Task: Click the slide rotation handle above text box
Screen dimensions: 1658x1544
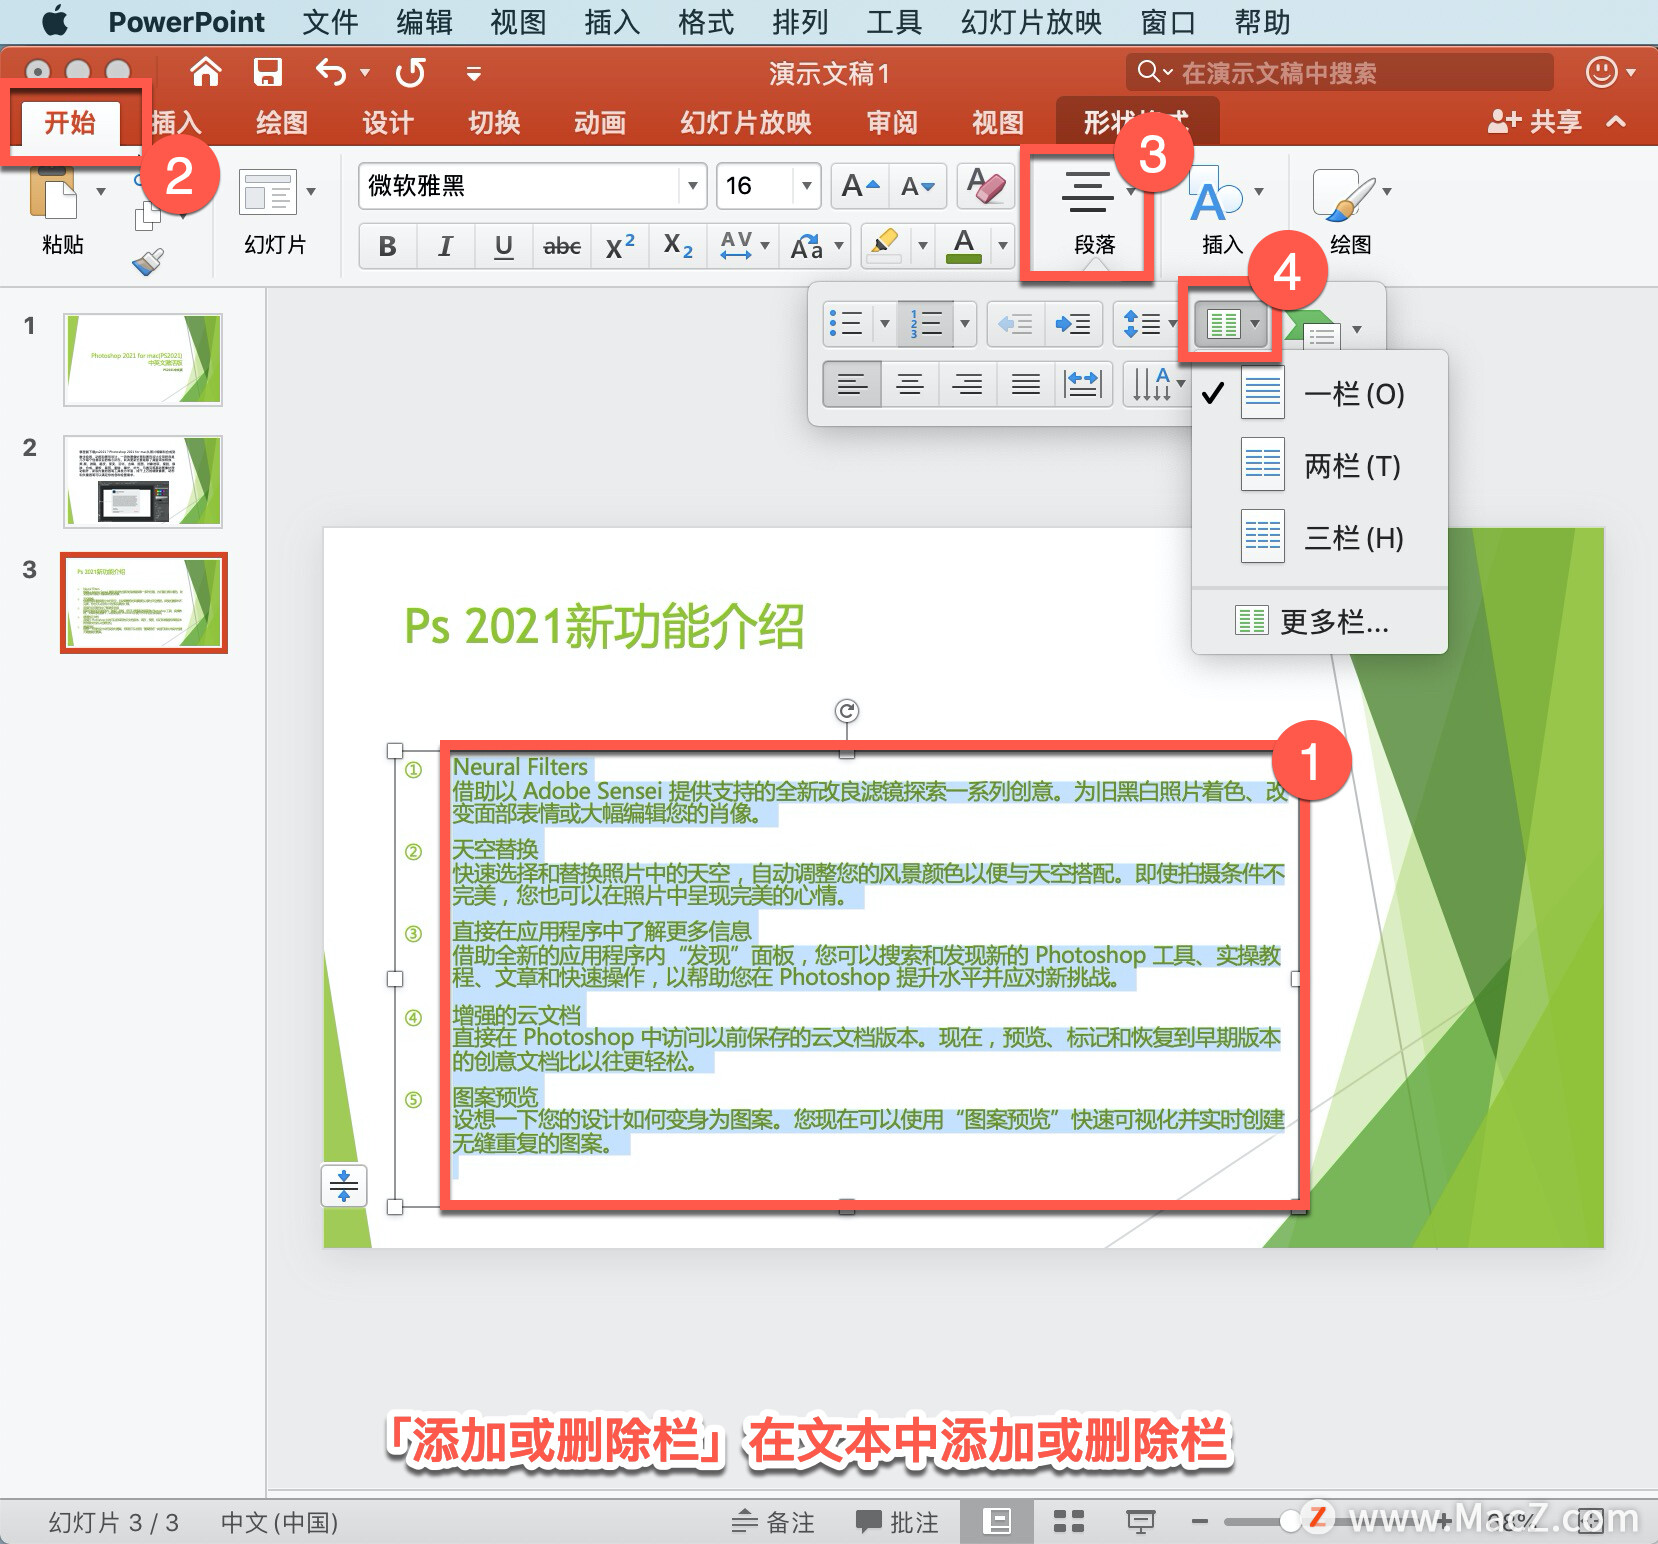Action: coord(847,711)
